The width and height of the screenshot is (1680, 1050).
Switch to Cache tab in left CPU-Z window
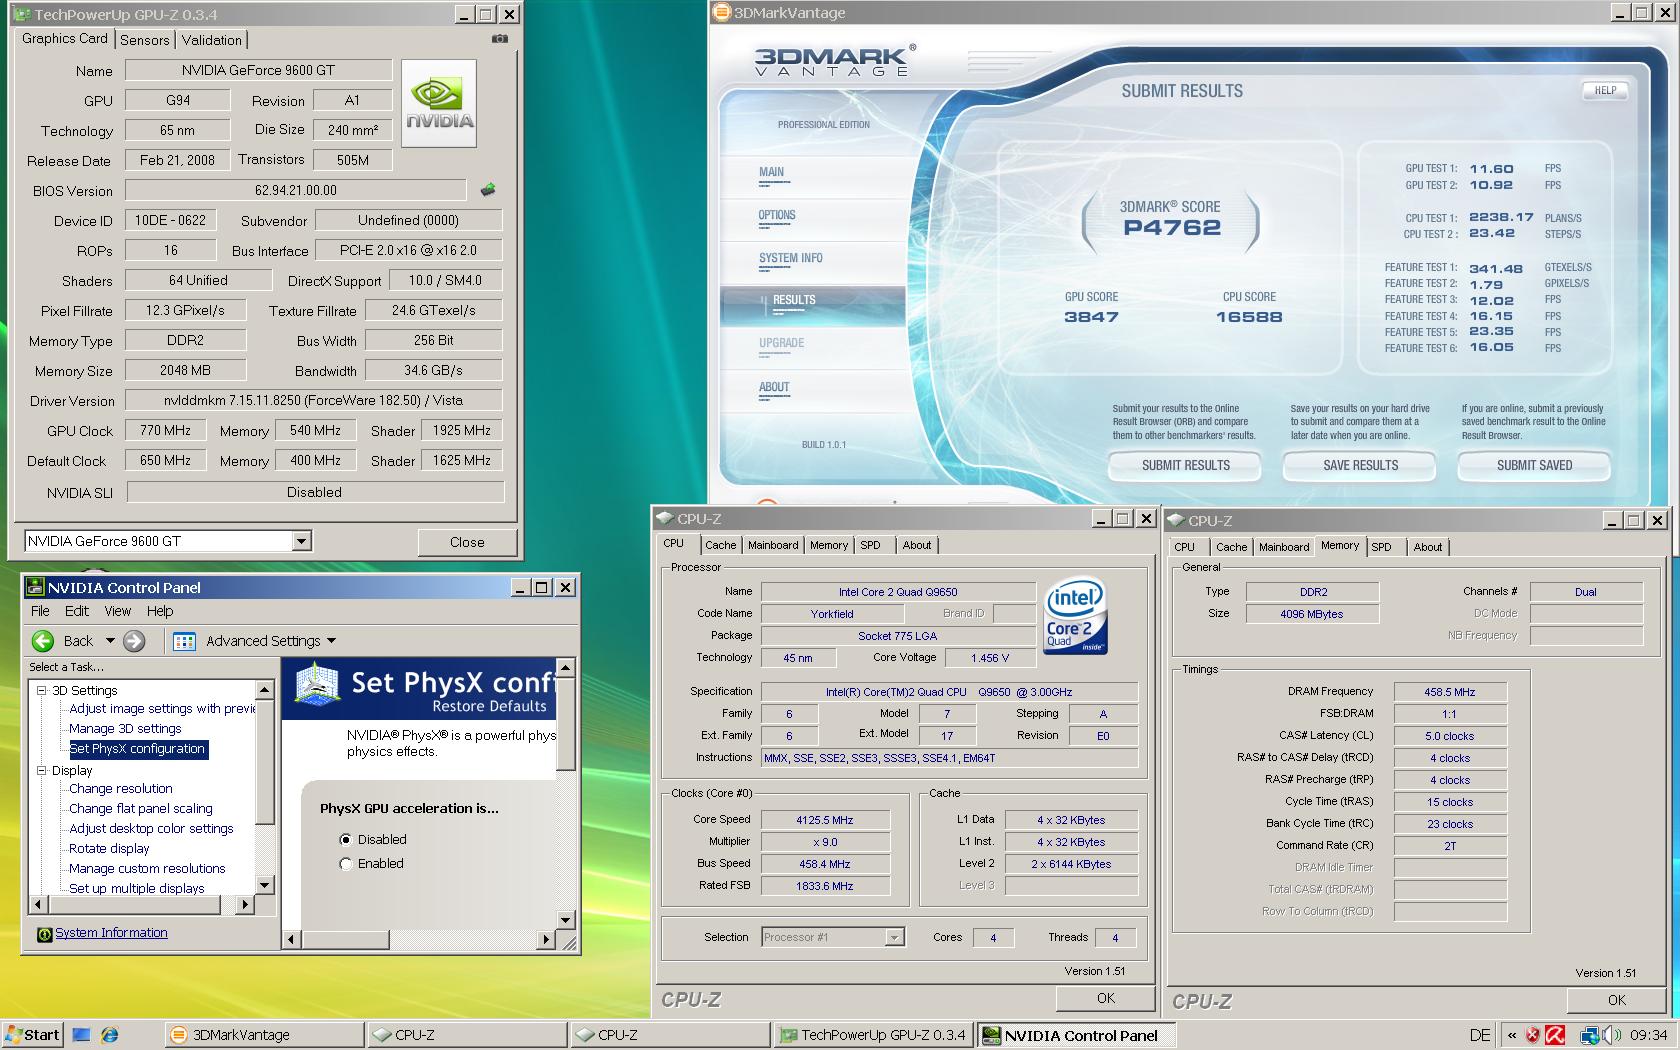(x=720, y=545)
